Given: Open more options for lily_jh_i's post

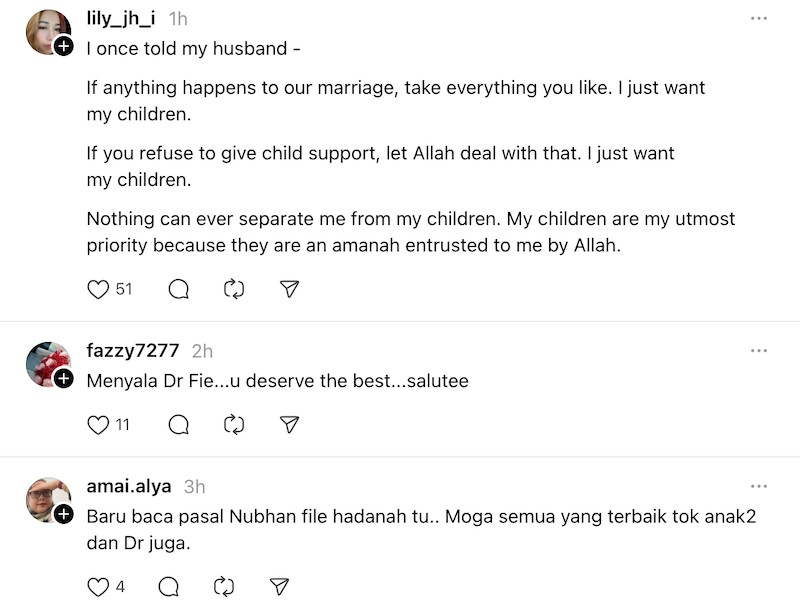Looking at the screenshot, I should coord(759,19).
